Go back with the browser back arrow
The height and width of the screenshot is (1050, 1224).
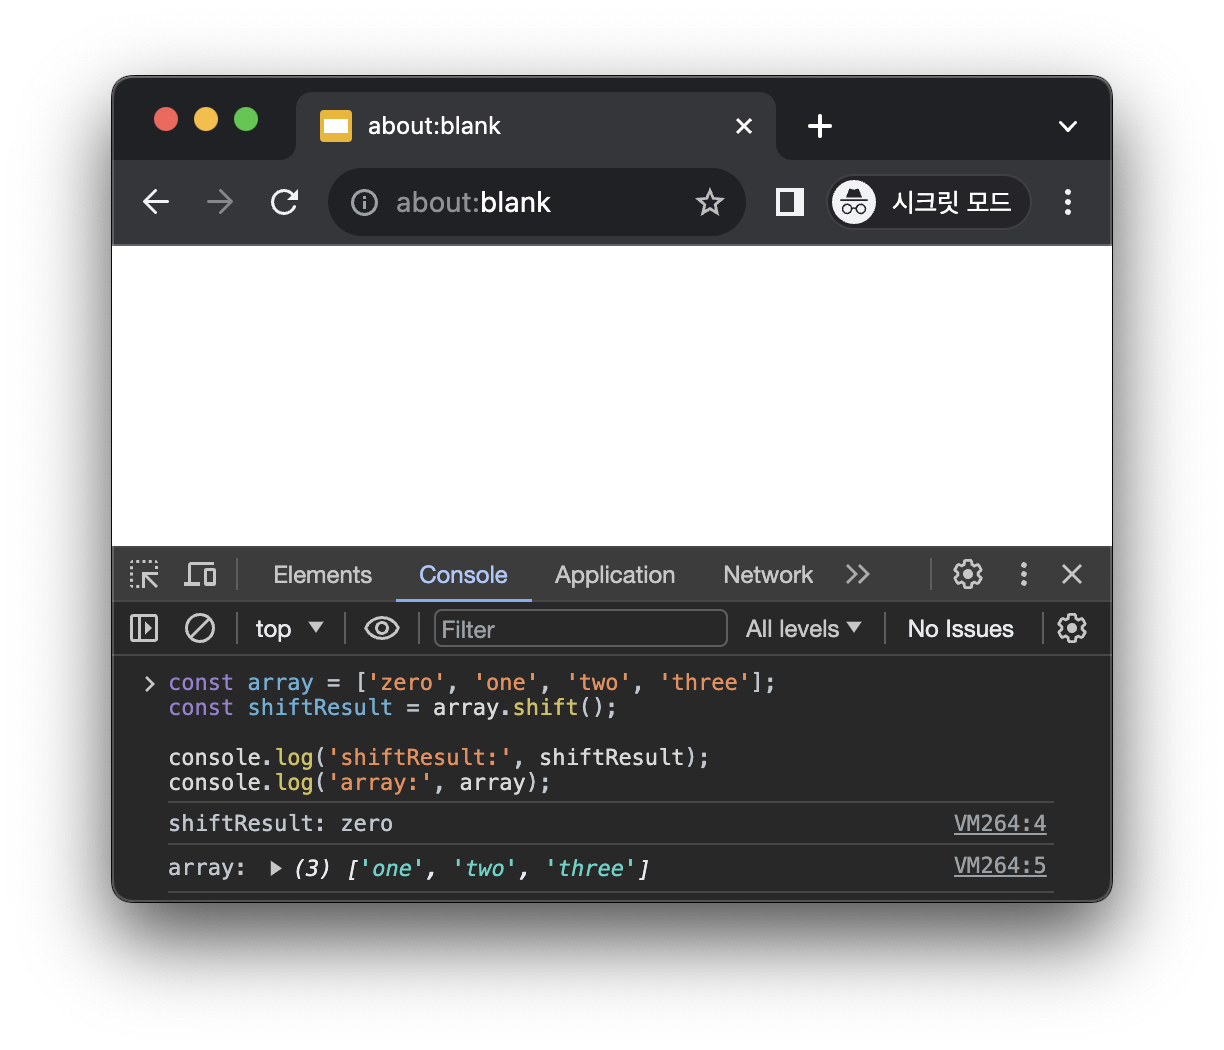click(156, 202)
